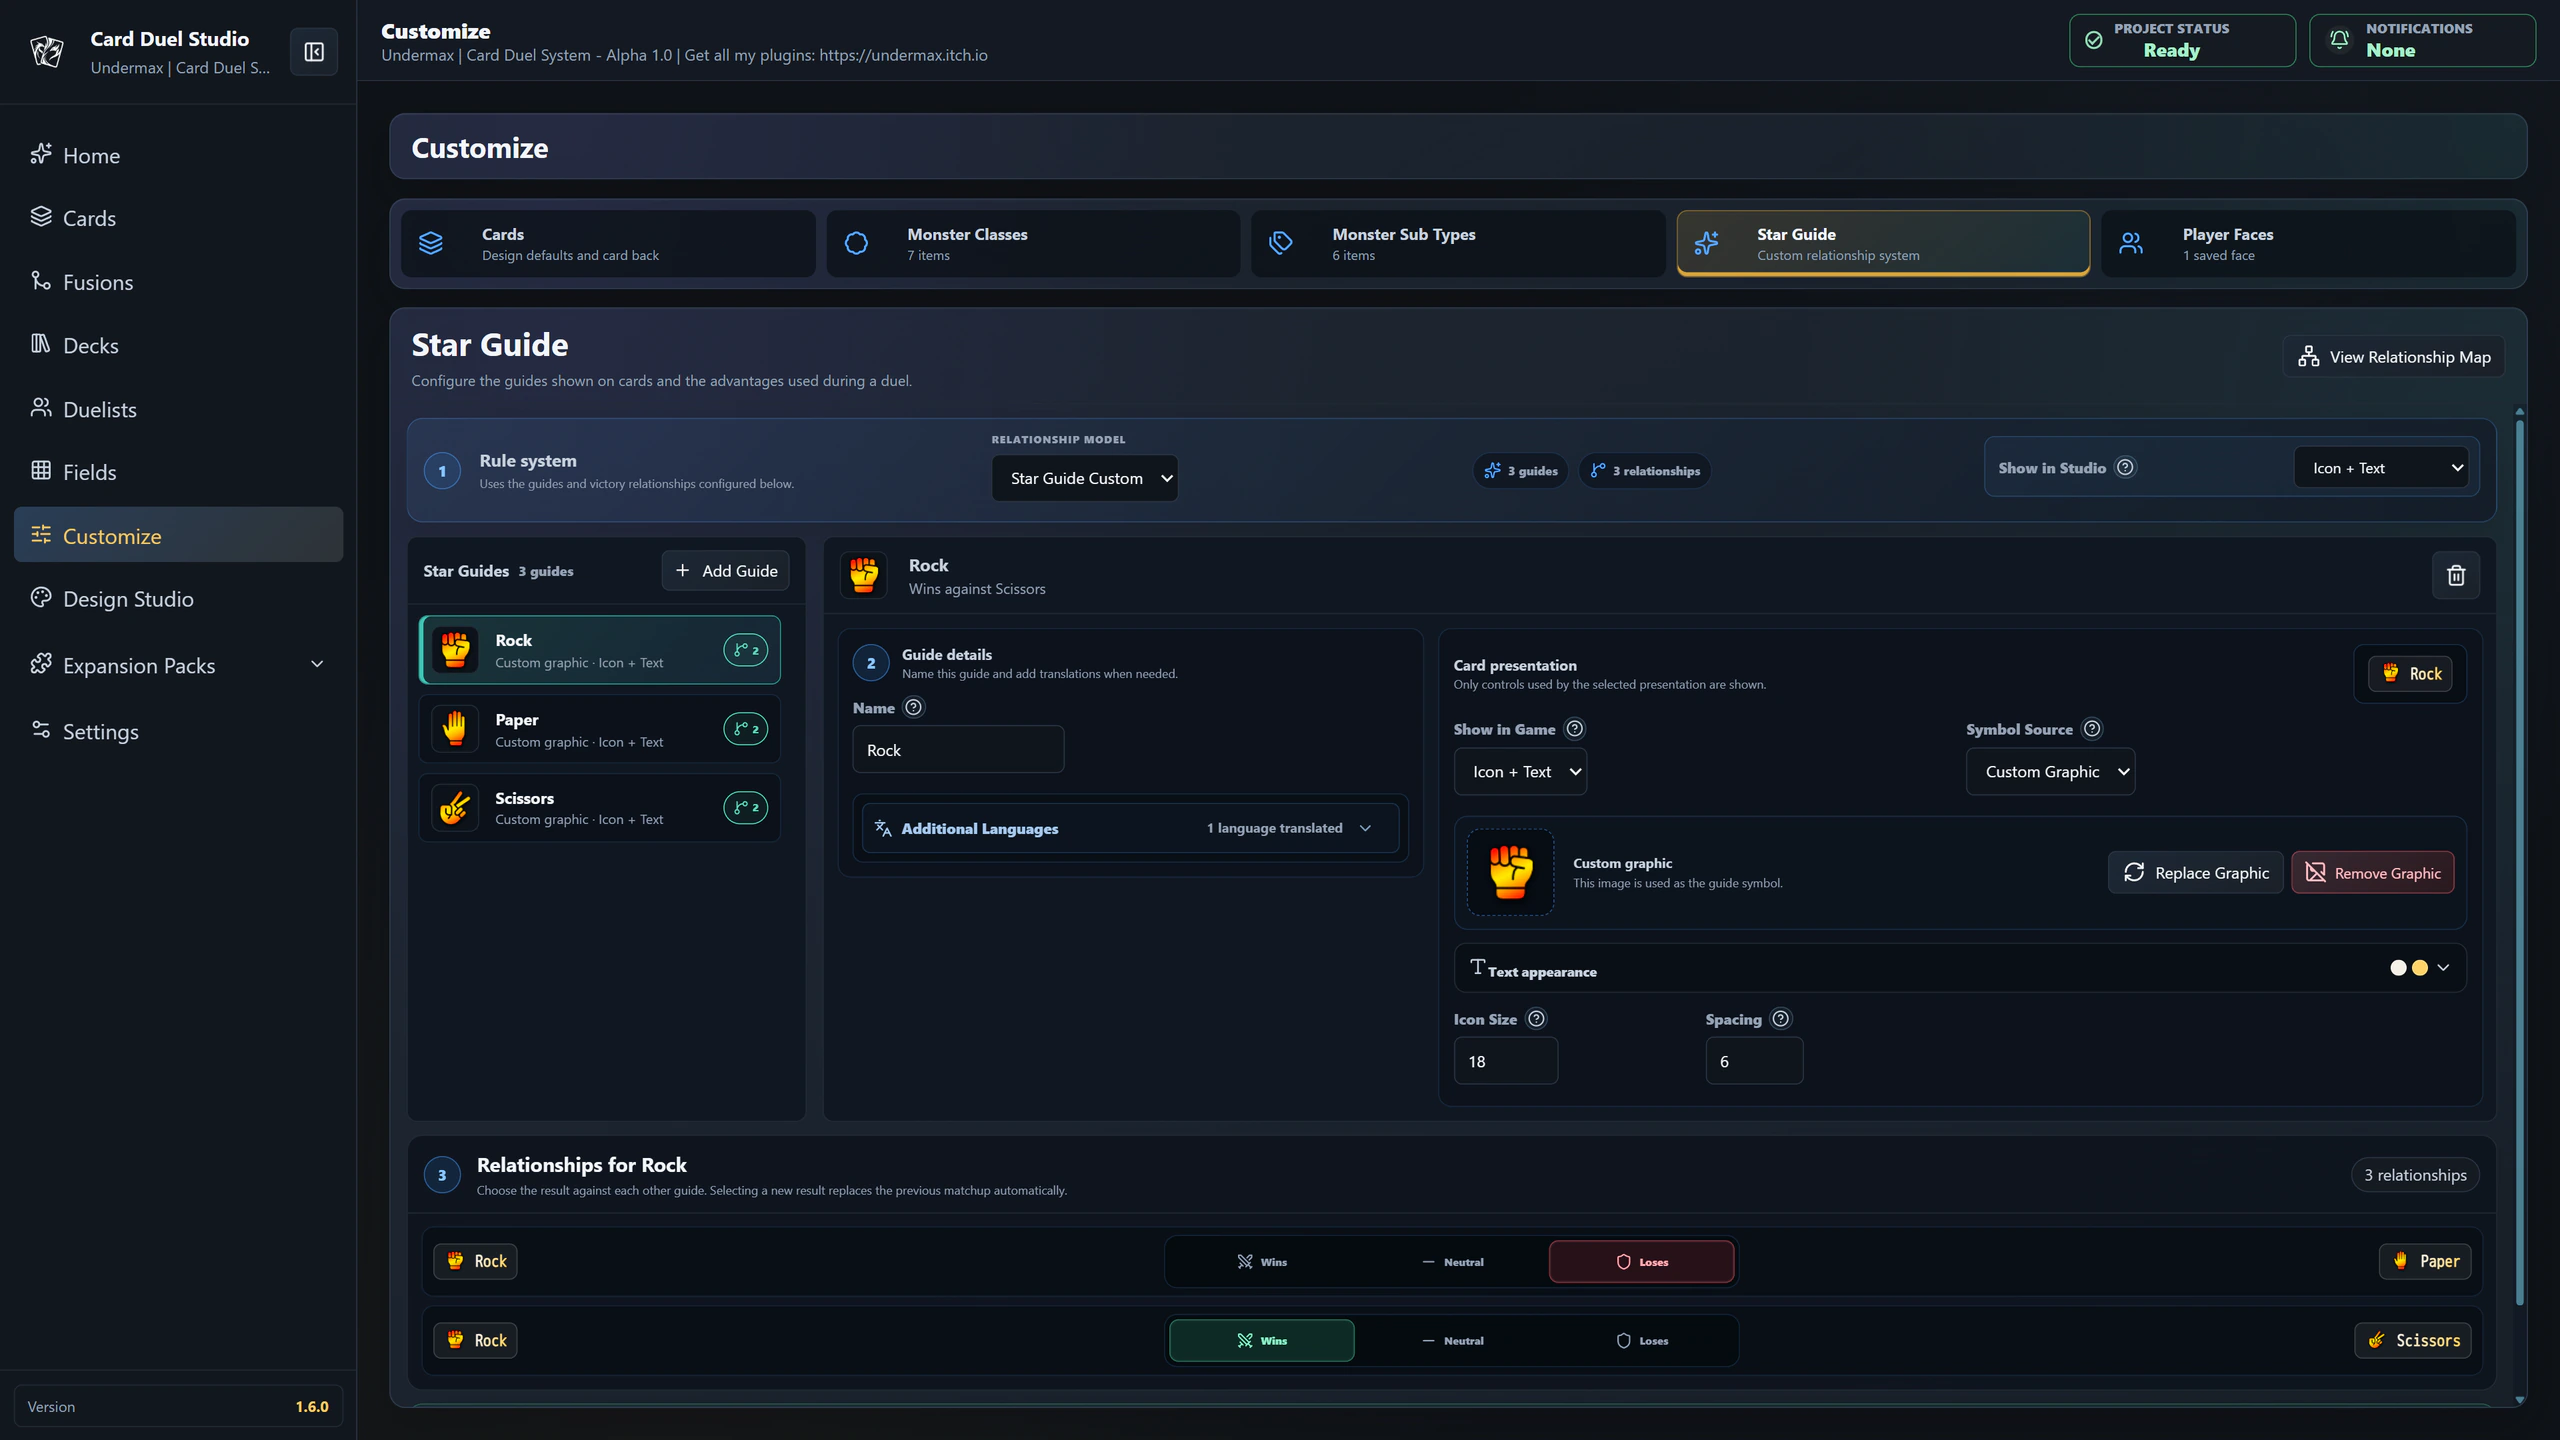Click the Card Duel Studio logo

tap(47, 52)
